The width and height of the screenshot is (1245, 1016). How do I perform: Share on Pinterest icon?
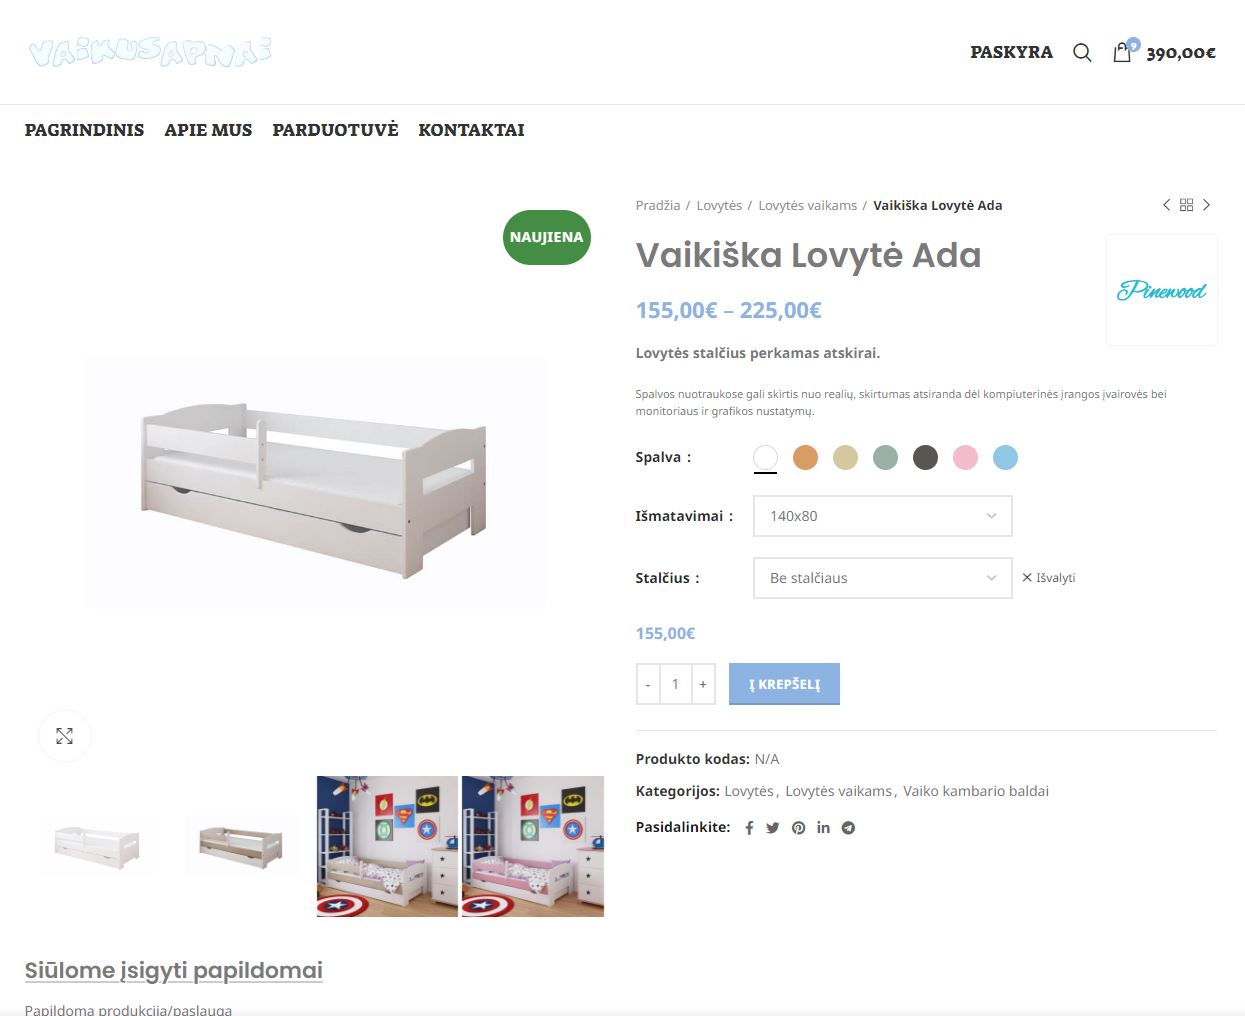point(798,828)
